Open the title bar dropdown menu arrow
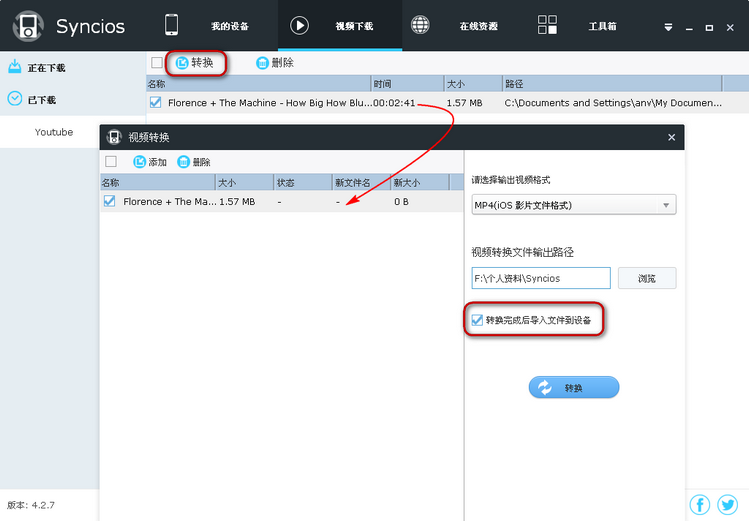Viewport: 749px width, 521px height. [x=668, y=28]
